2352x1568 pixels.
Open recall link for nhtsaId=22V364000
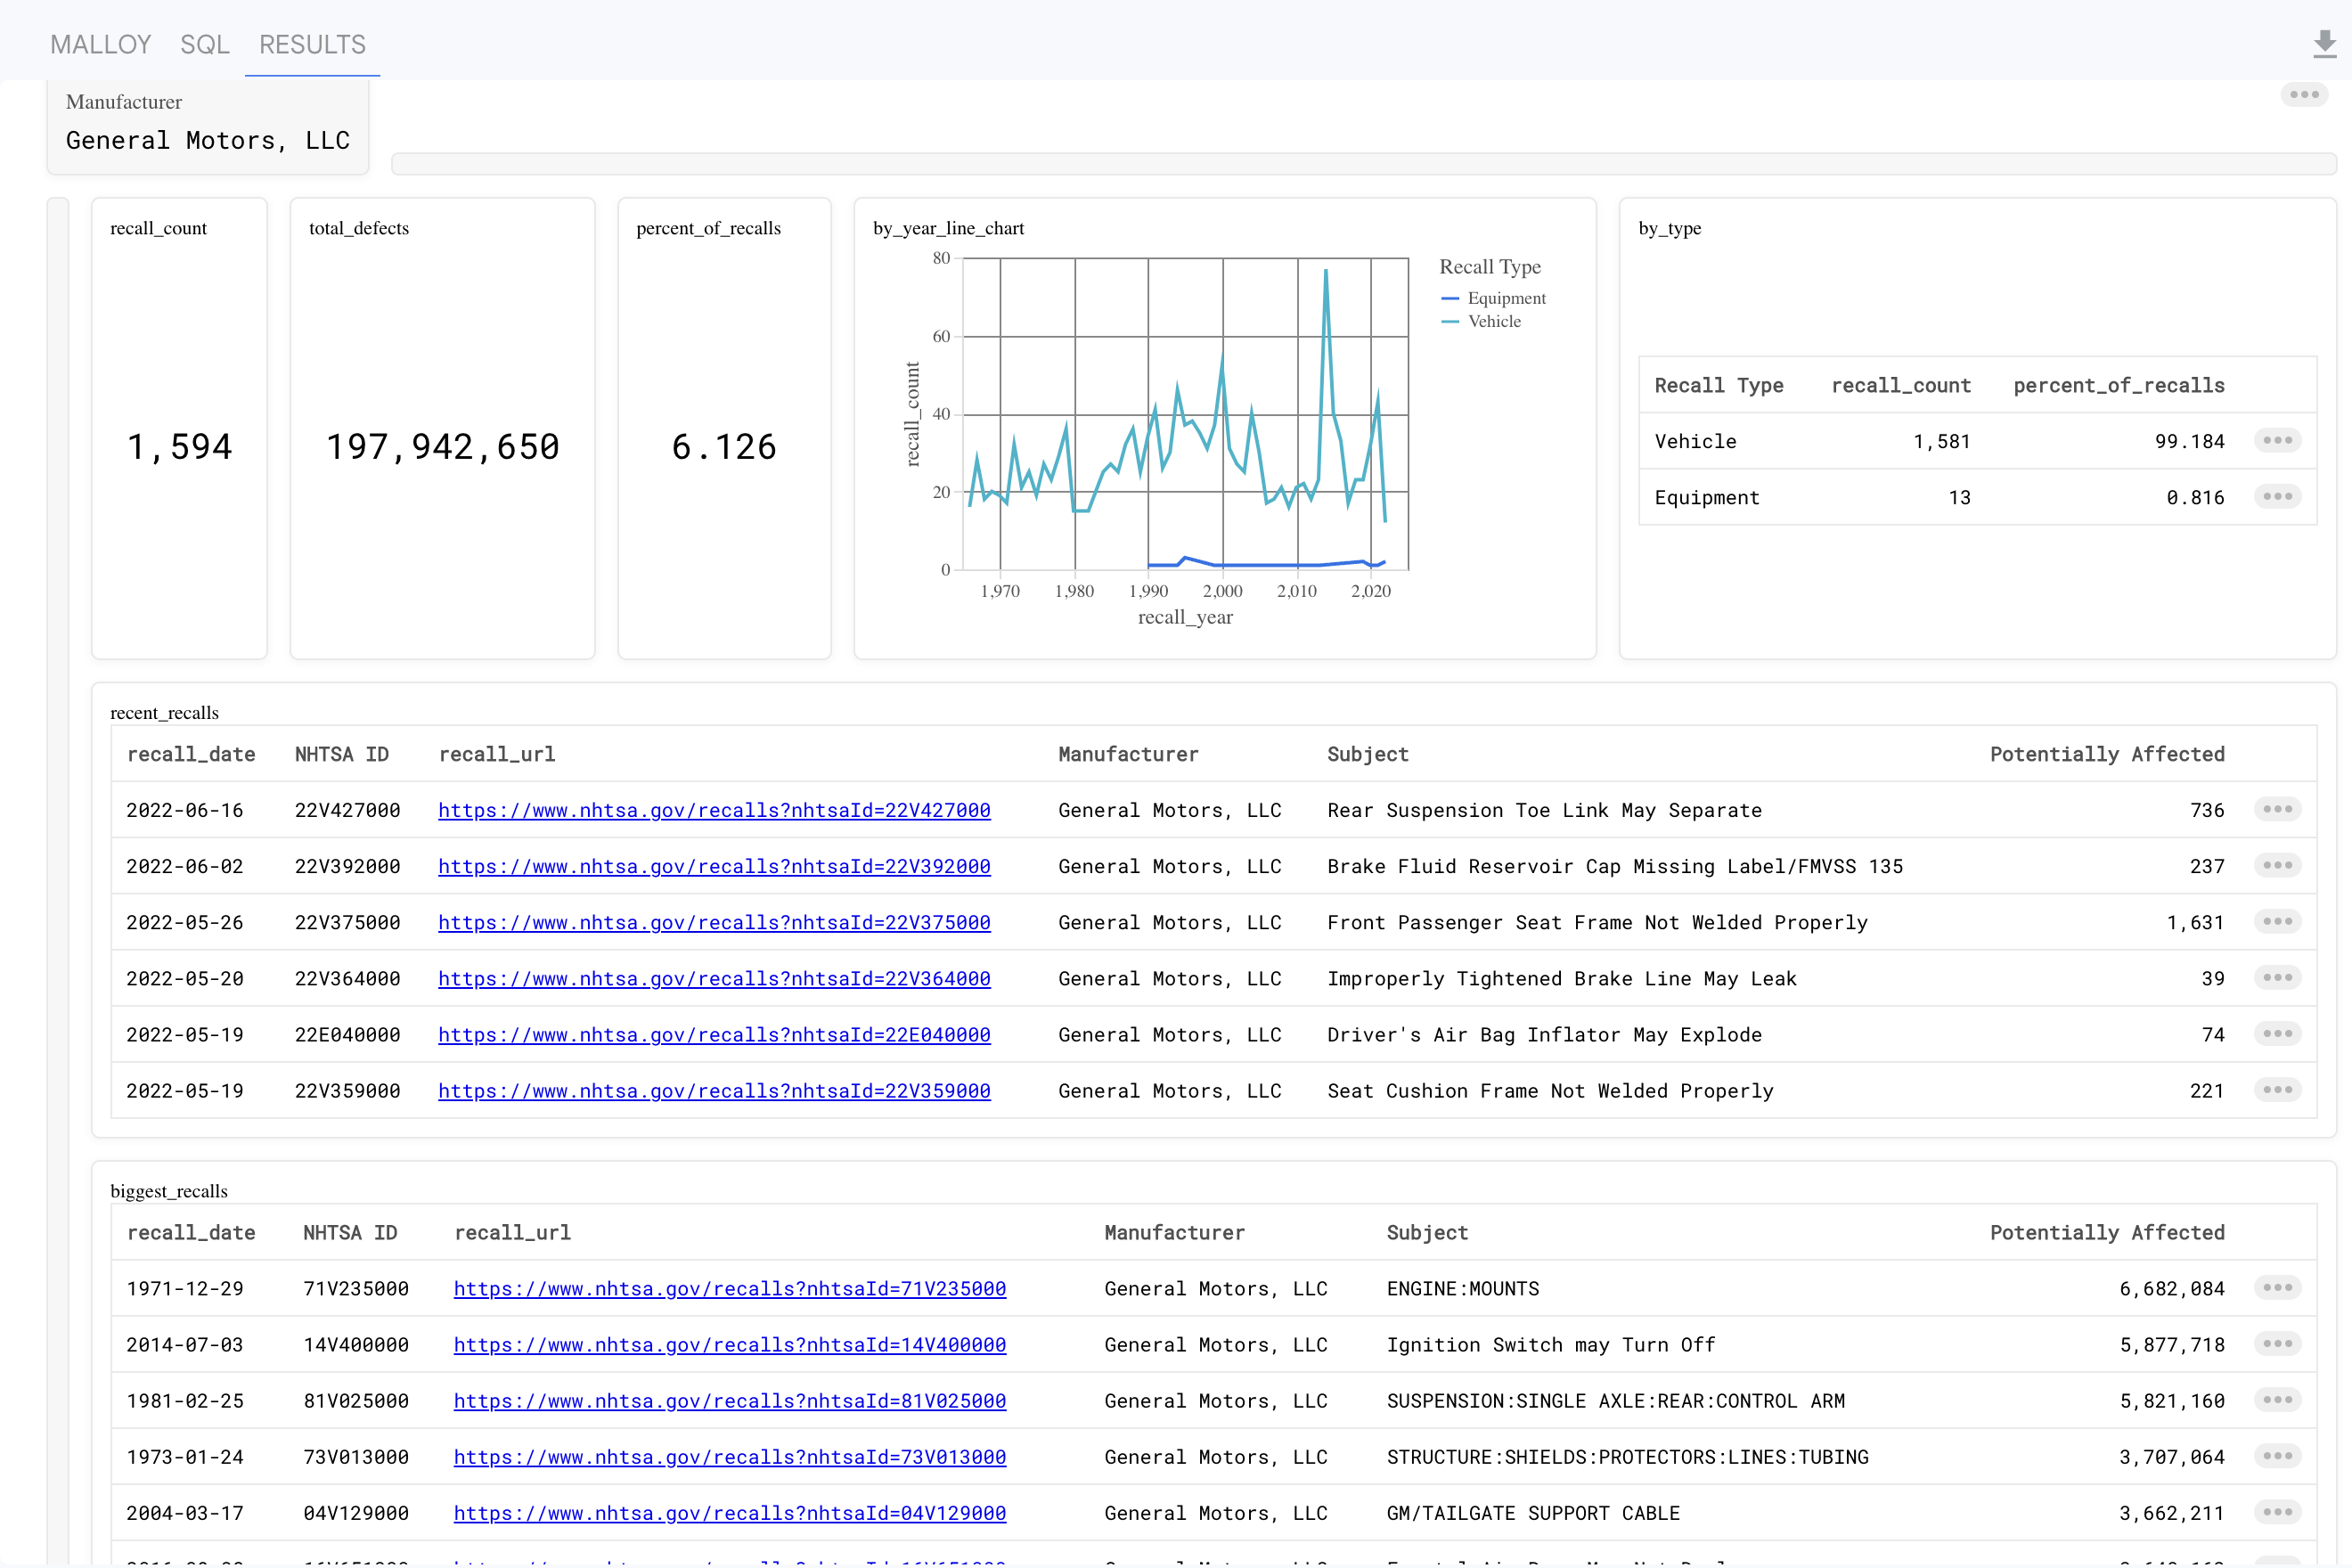tap(714, 978)
